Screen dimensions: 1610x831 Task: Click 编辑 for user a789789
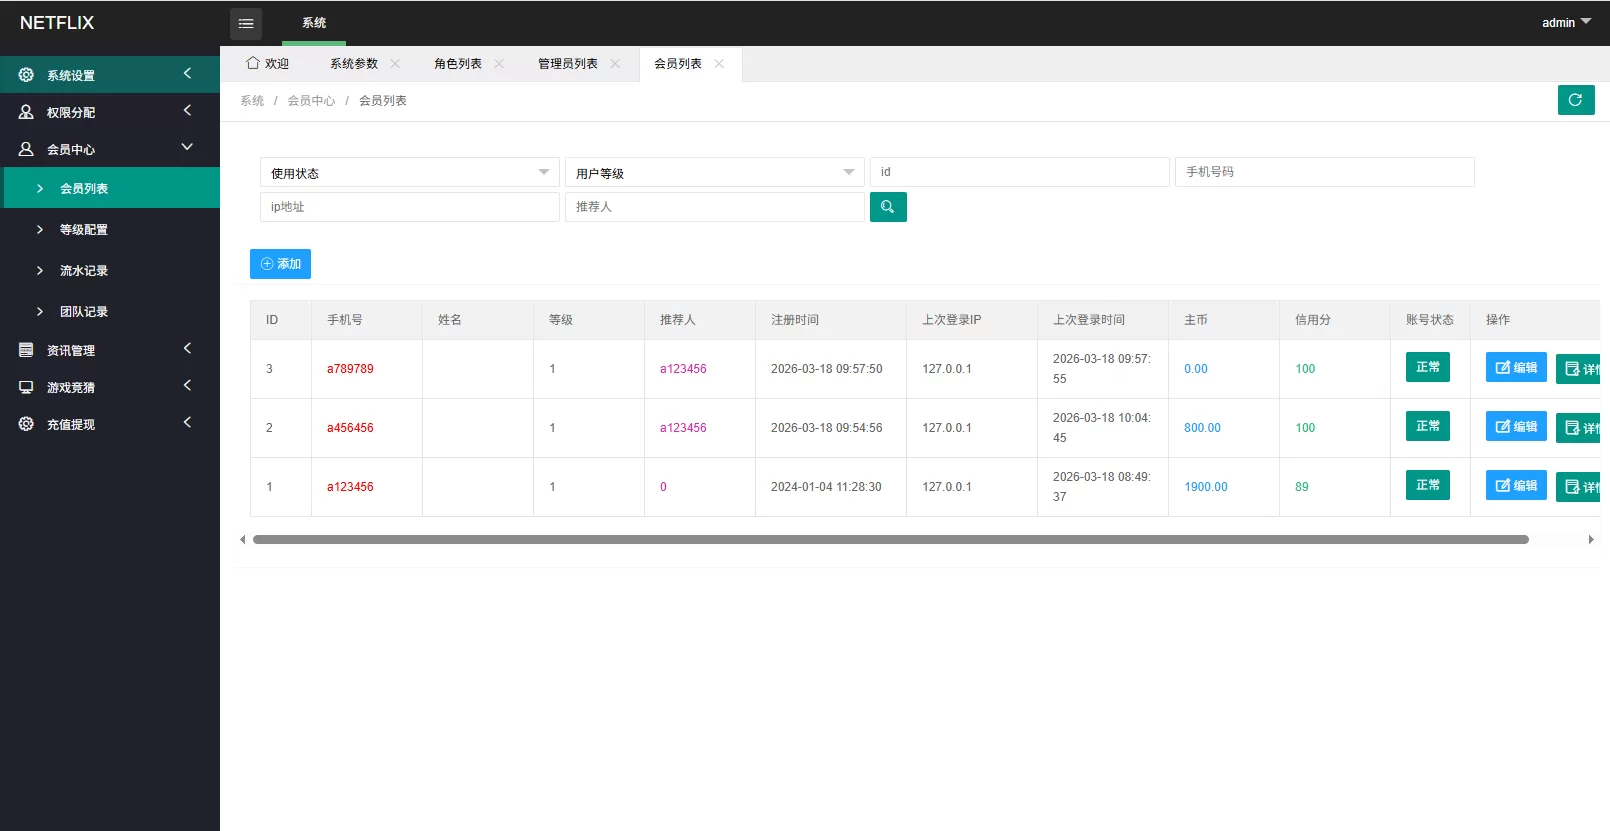coord(1515,368)
